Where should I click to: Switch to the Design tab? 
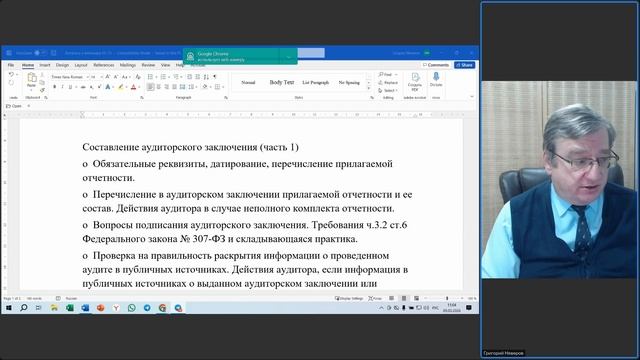click(x=62, y=65)
